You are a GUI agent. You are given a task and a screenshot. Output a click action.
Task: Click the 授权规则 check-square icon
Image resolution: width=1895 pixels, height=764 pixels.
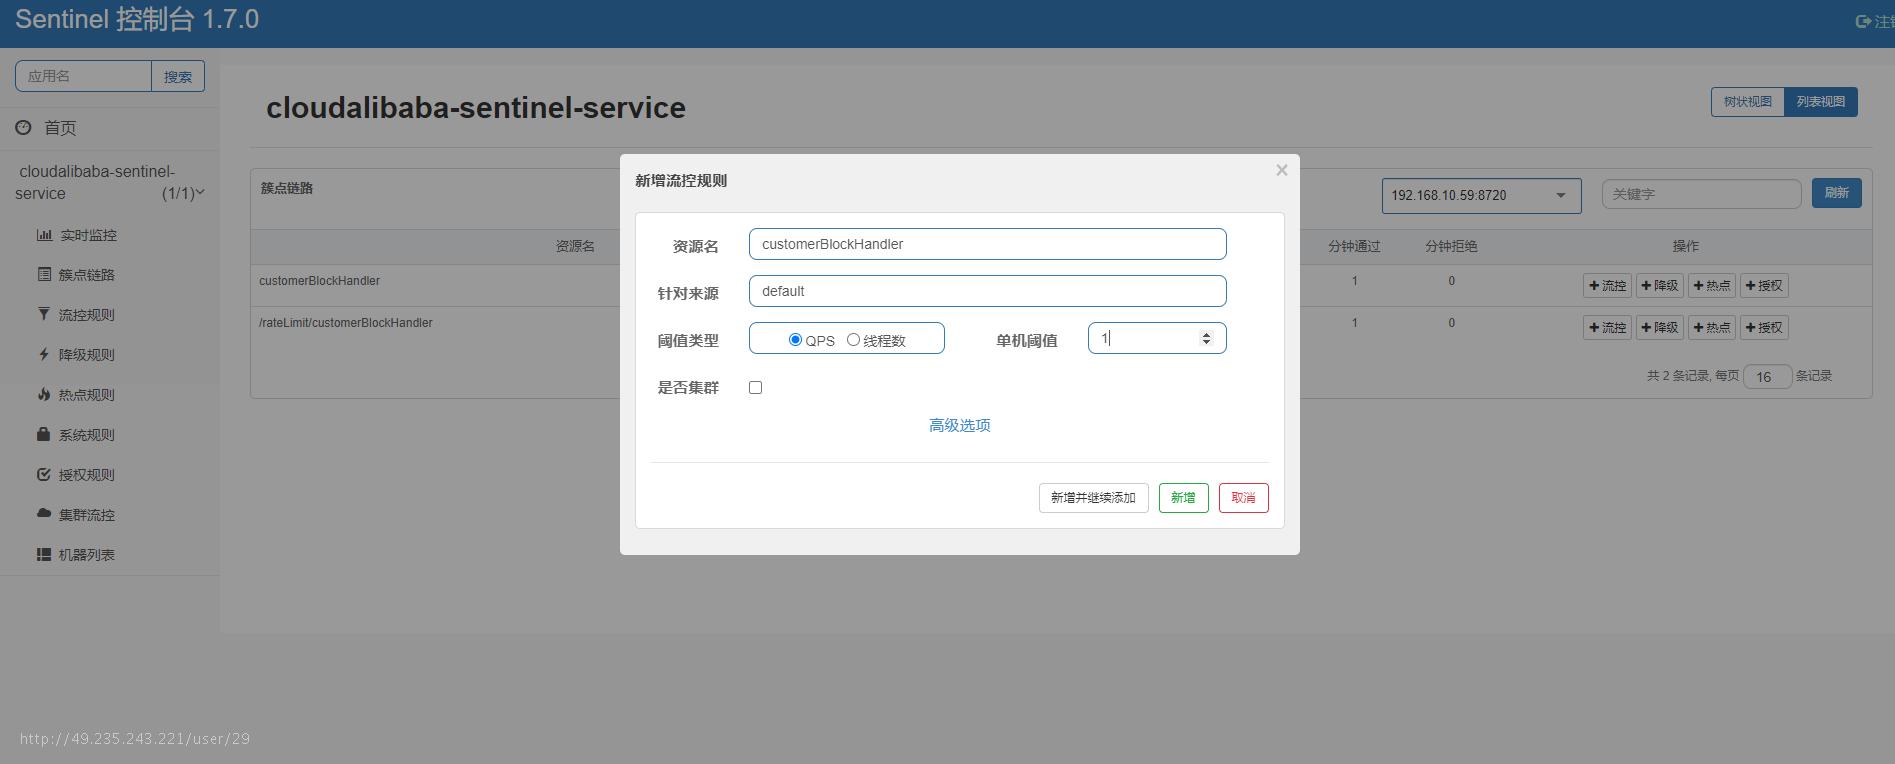point(44,474)
